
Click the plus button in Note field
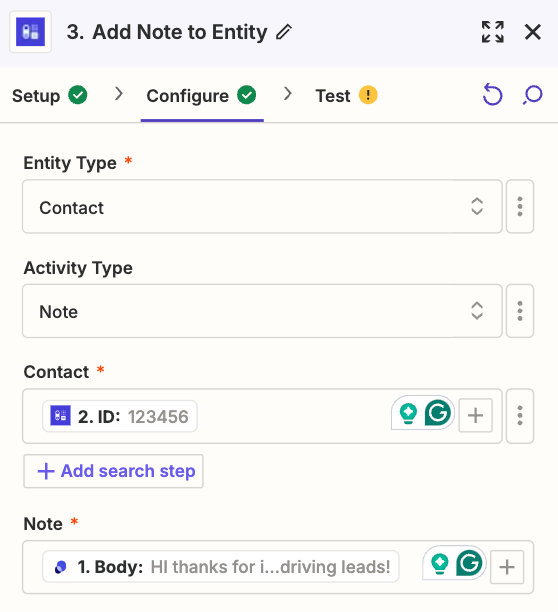pyautogui.click(x=507, y=567)
